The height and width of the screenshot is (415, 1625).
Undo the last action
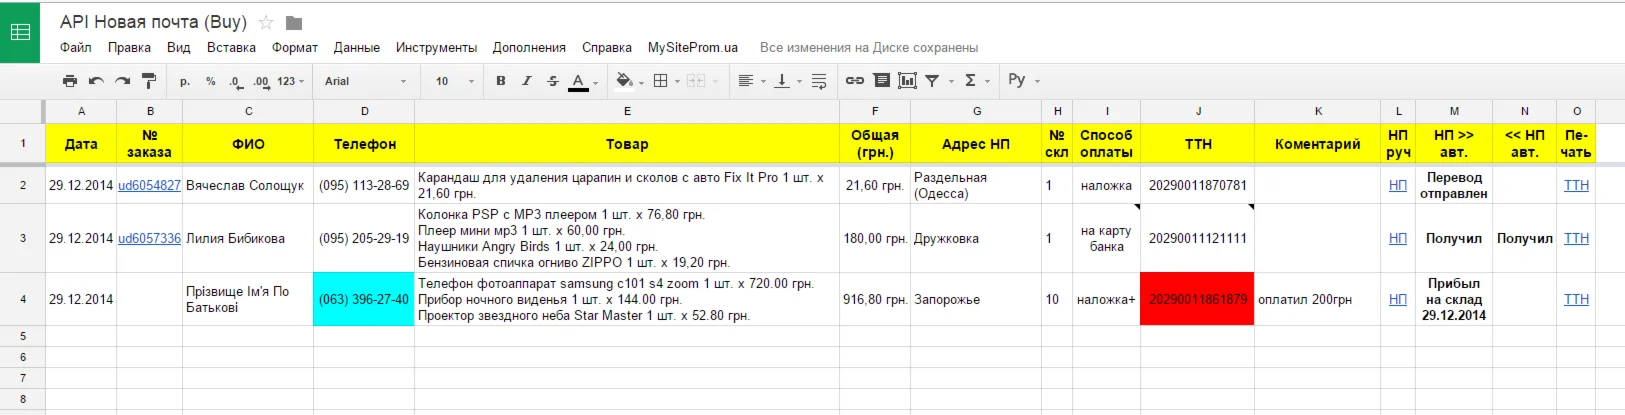[96, 81]
